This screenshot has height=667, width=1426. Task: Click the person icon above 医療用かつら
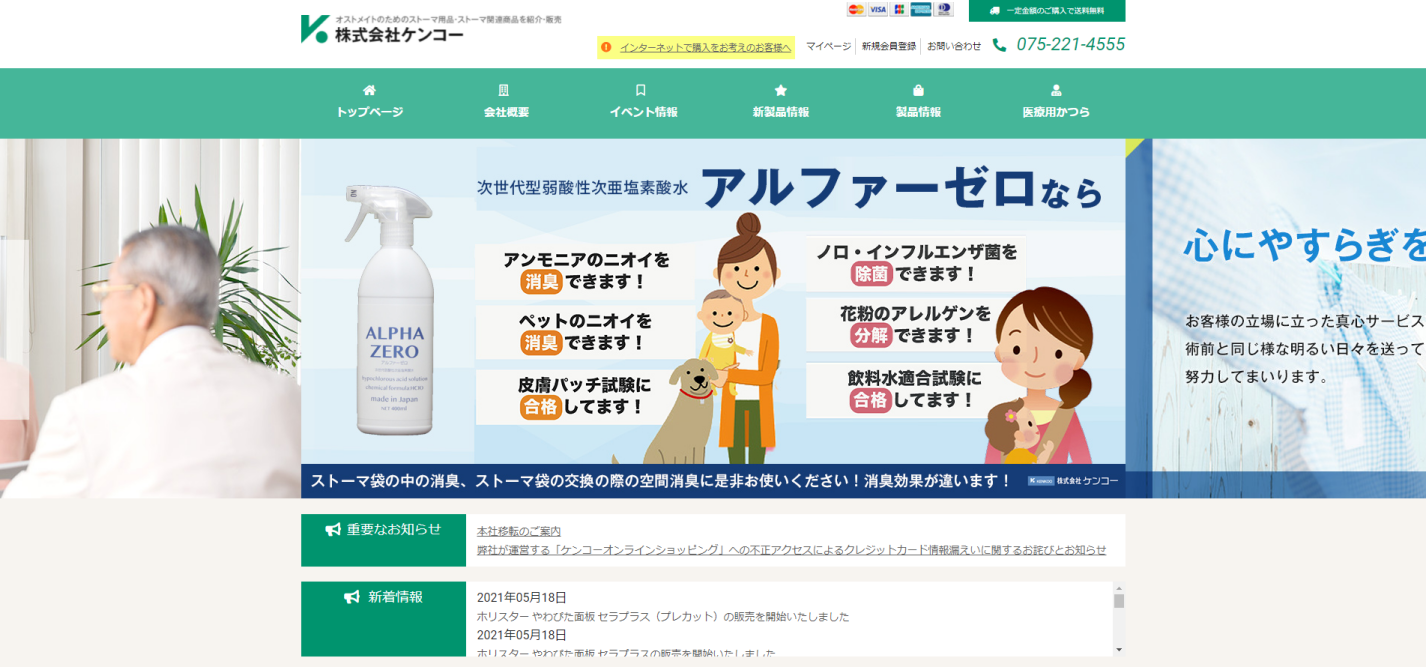[x=1056, y=90]
